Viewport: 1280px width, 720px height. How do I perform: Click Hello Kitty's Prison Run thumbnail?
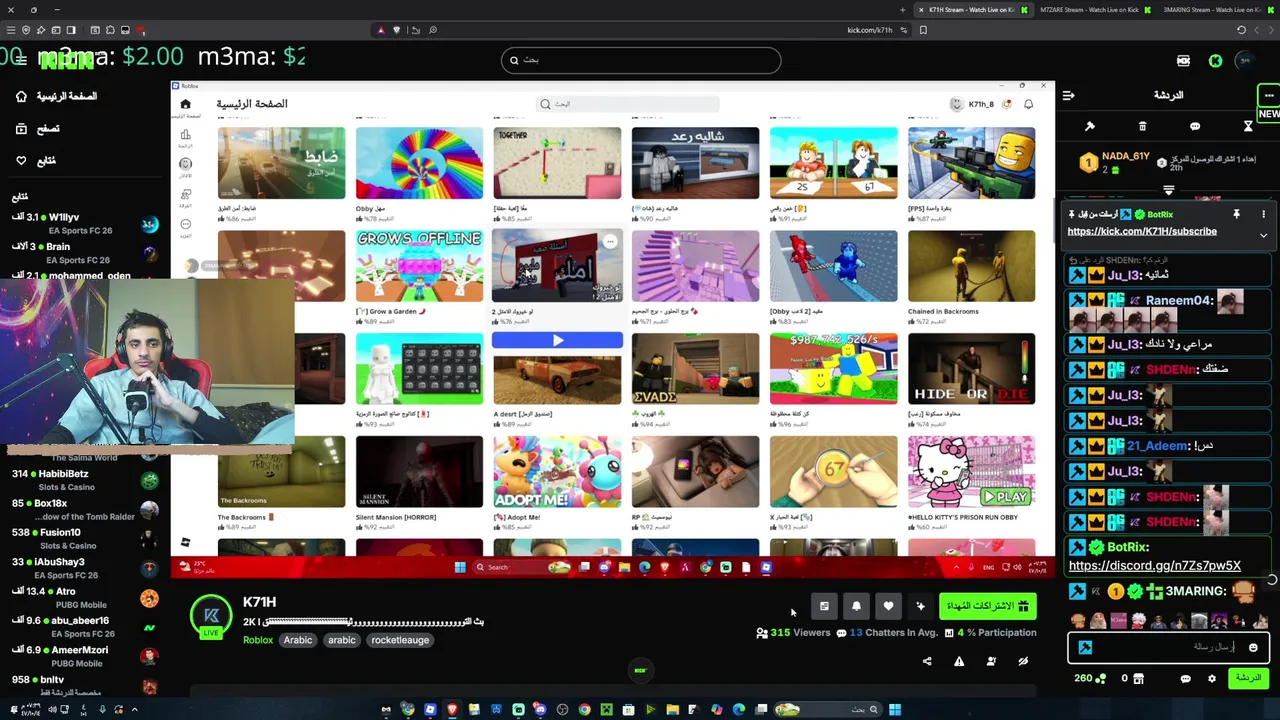coord(971,472)
